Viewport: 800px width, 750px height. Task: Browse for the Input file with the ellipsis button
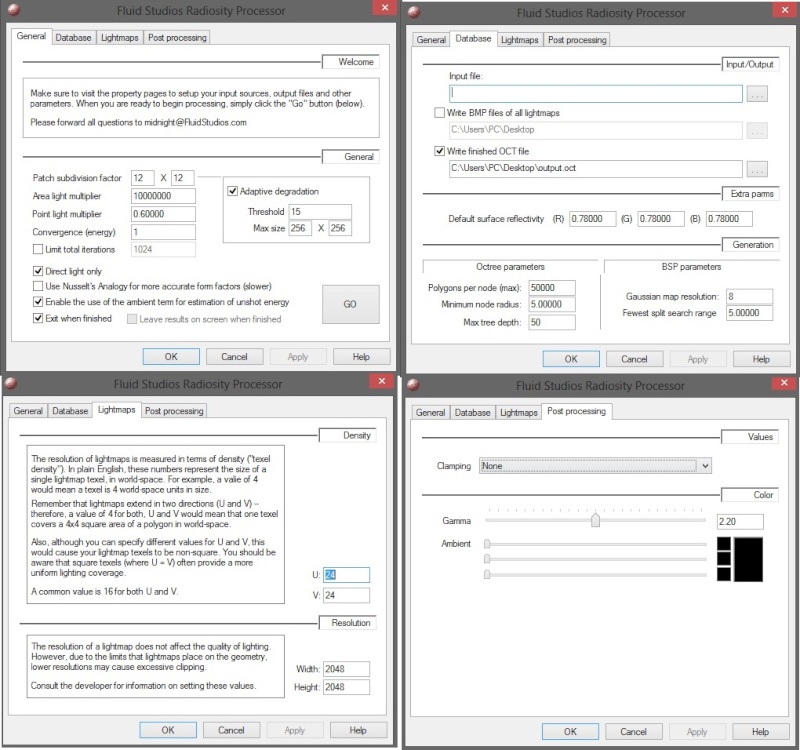tap(757, 94)
